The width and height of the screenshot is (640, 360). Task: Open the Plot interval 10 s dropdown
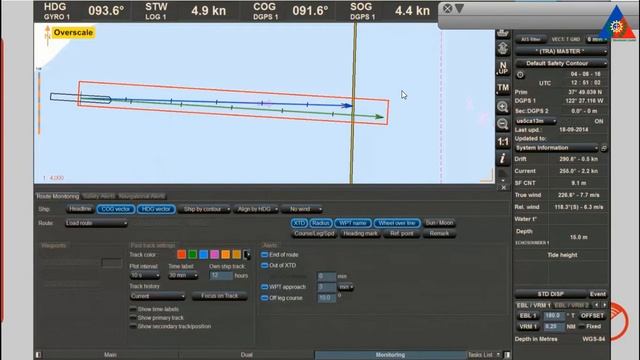tap(144, 276)
